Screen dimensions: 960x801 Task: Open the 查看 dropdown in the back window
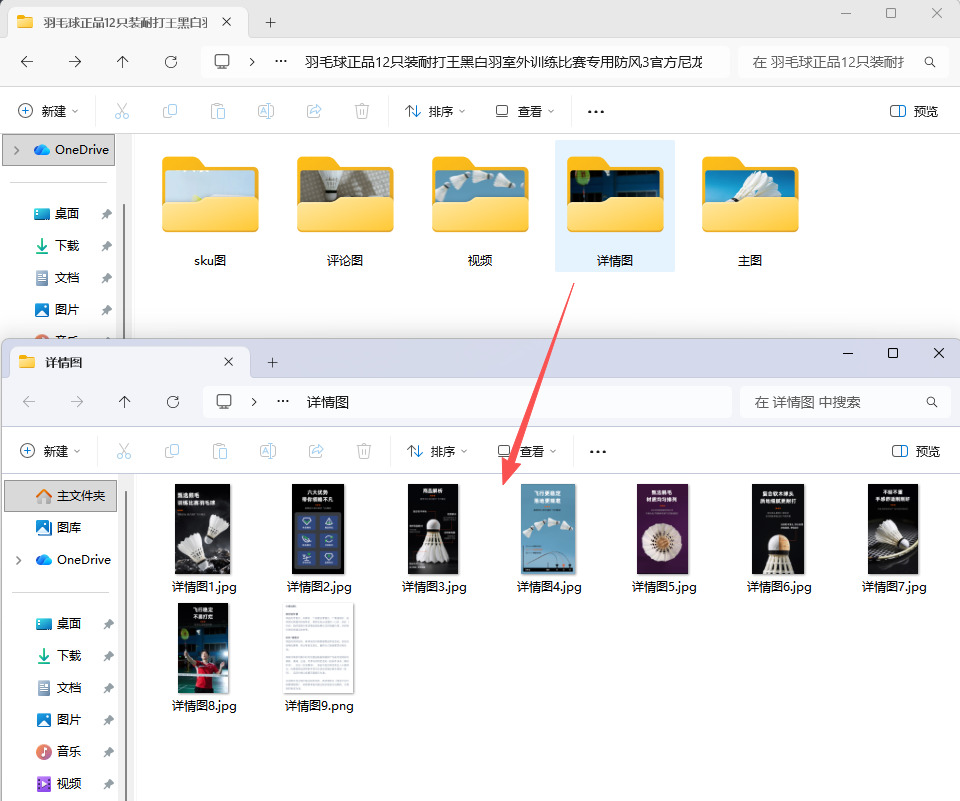point(525,111)
